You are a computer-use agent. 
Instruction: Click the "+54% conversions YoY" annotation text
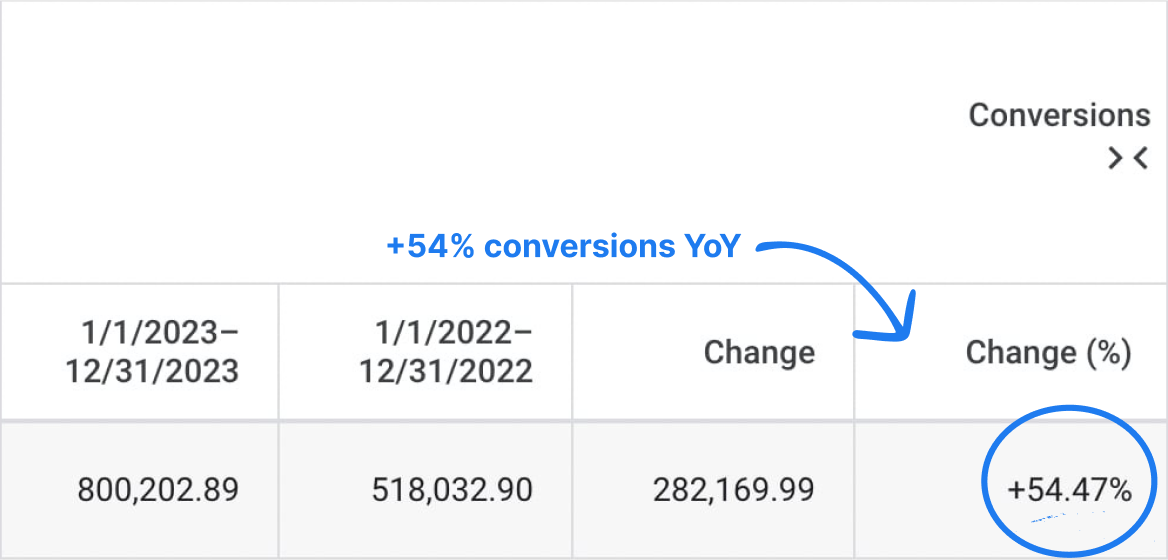(562, 247)
